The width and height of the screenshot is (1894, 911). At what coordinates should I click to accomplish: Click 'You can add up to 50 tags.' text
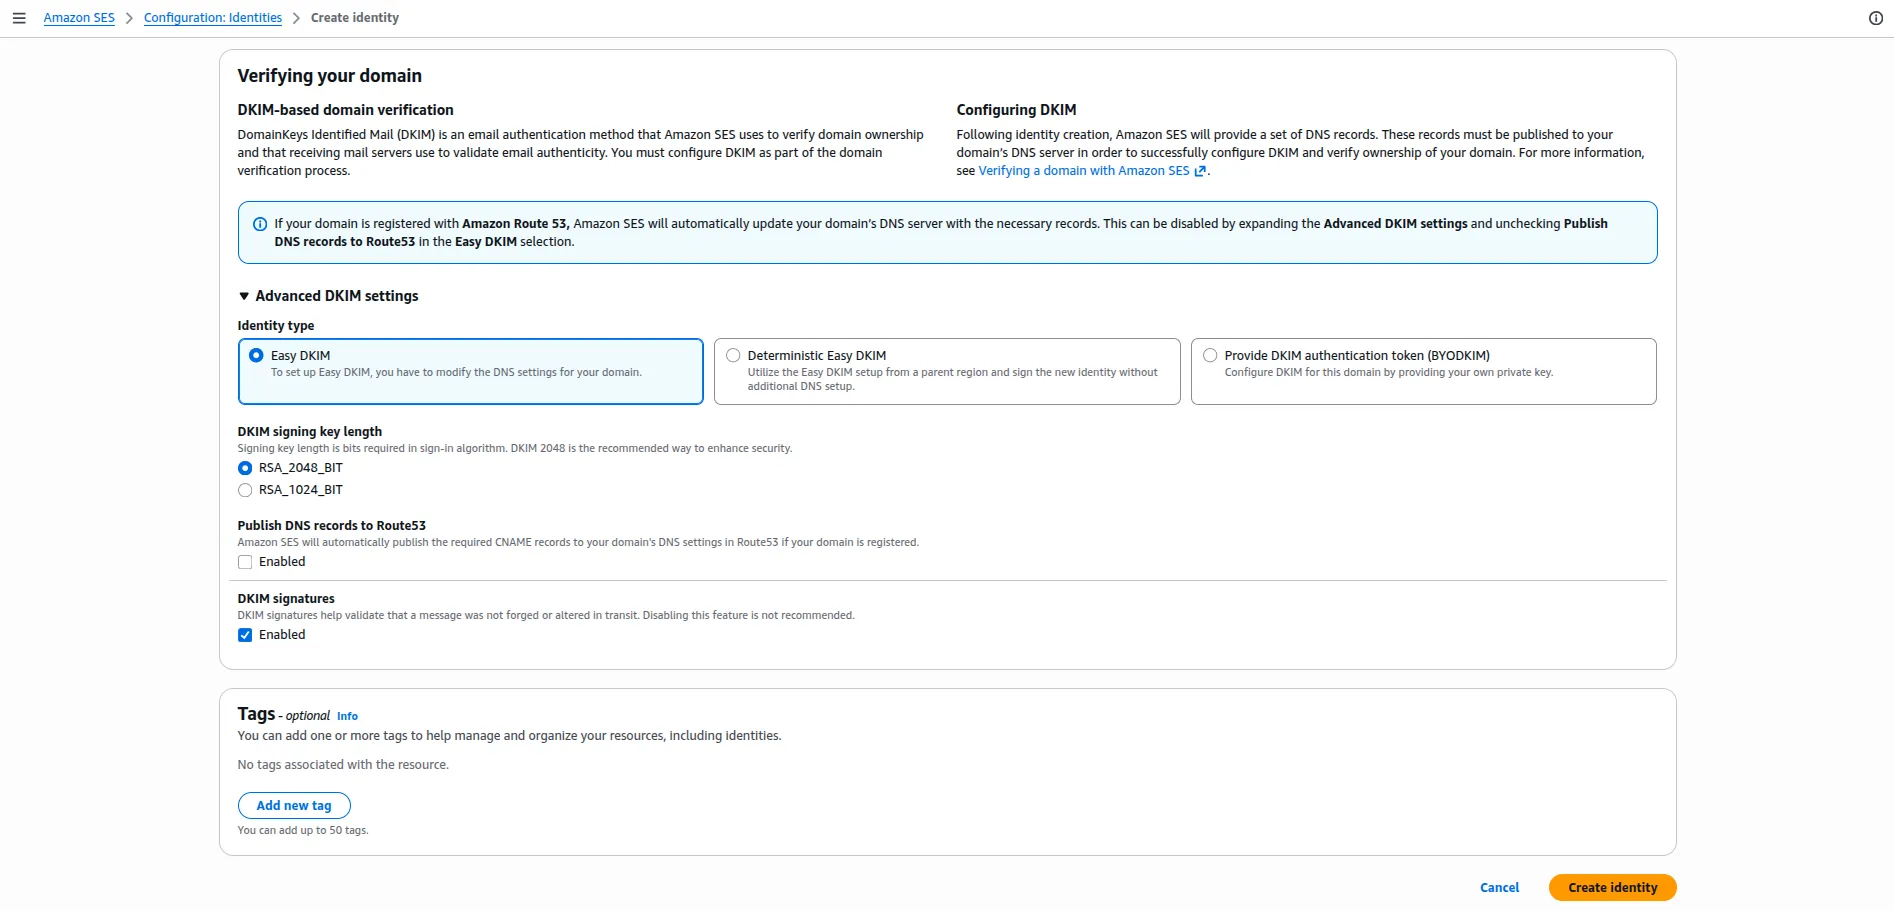coord(303,831)
